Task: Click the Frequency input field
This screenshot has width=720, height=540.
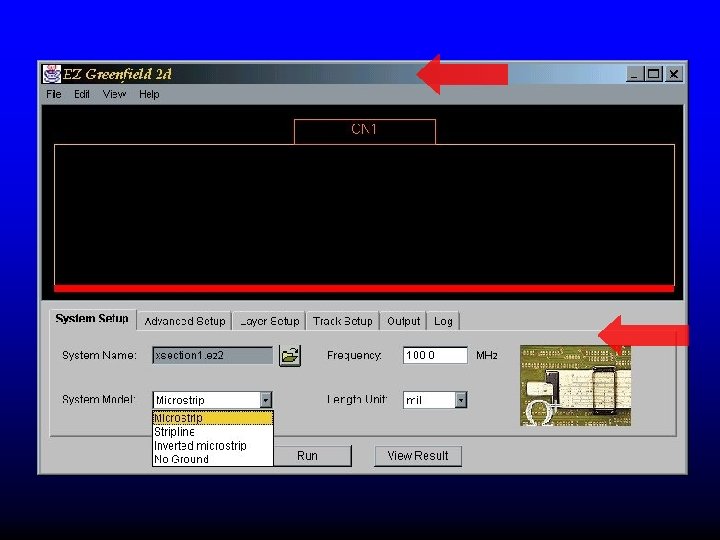Action: [435, 355]
